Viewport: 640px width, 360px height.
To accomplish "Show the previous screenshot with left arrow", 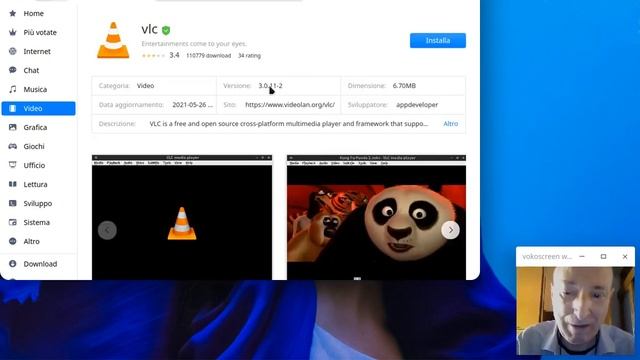I will [107, 230].
